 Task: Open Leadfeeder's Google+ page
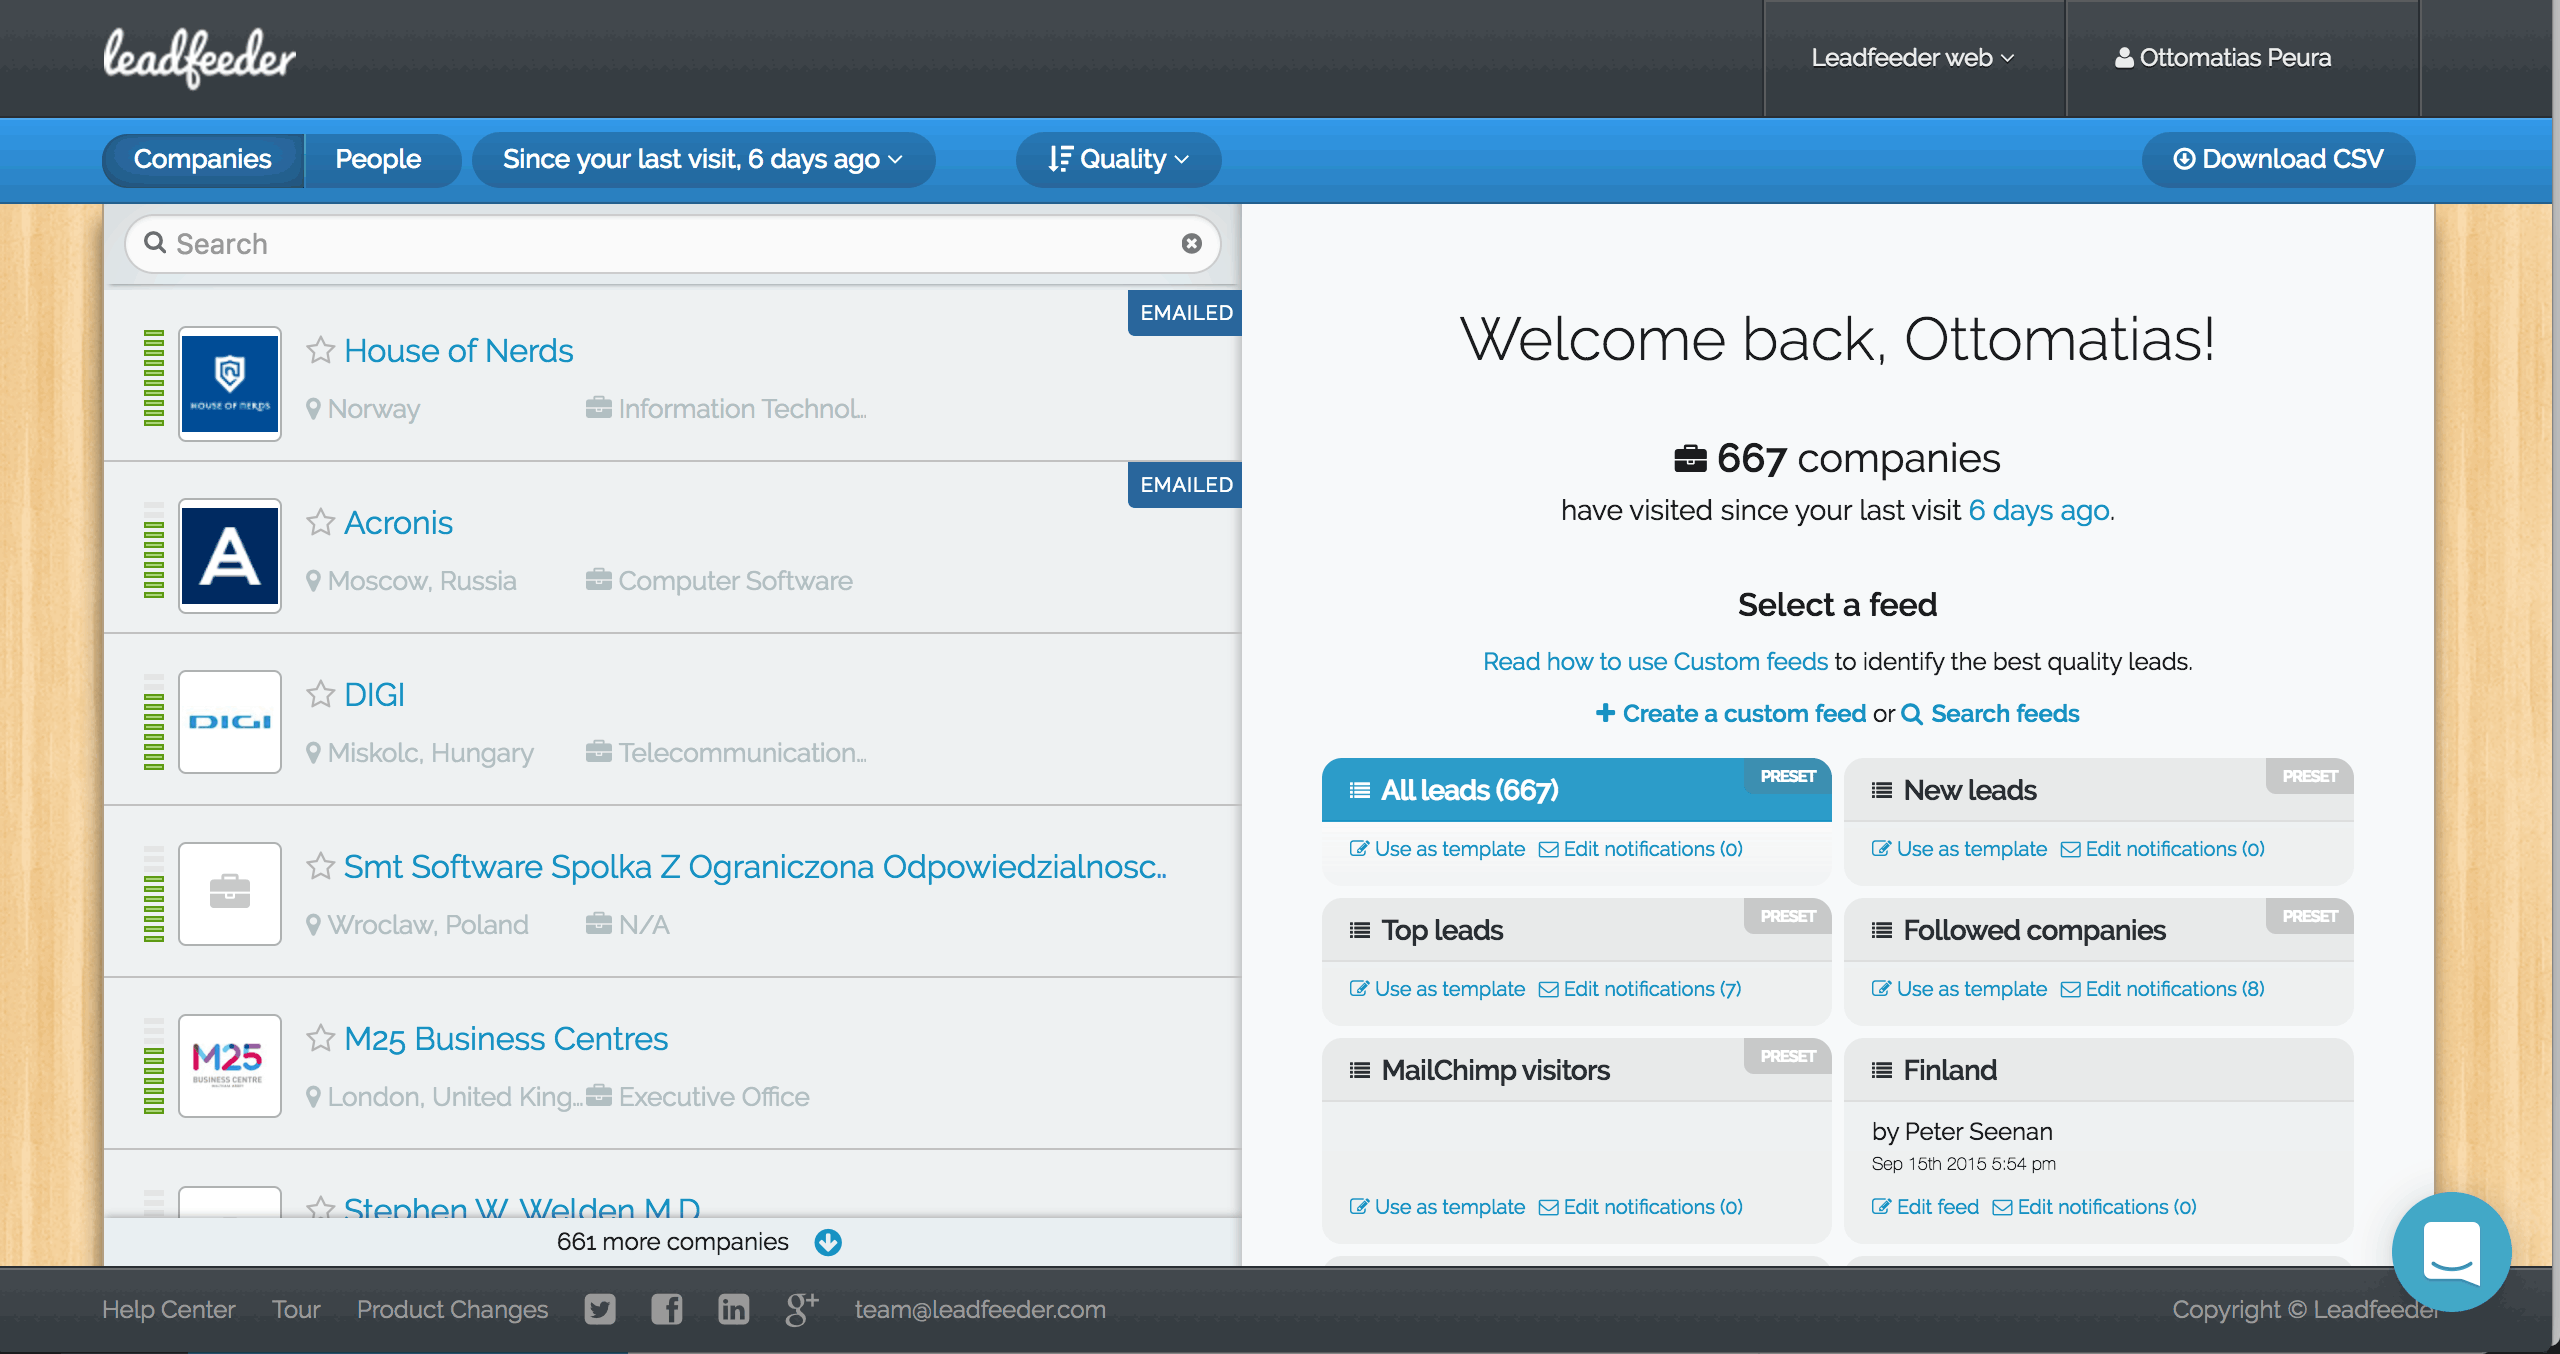[x=800, y=1307]
